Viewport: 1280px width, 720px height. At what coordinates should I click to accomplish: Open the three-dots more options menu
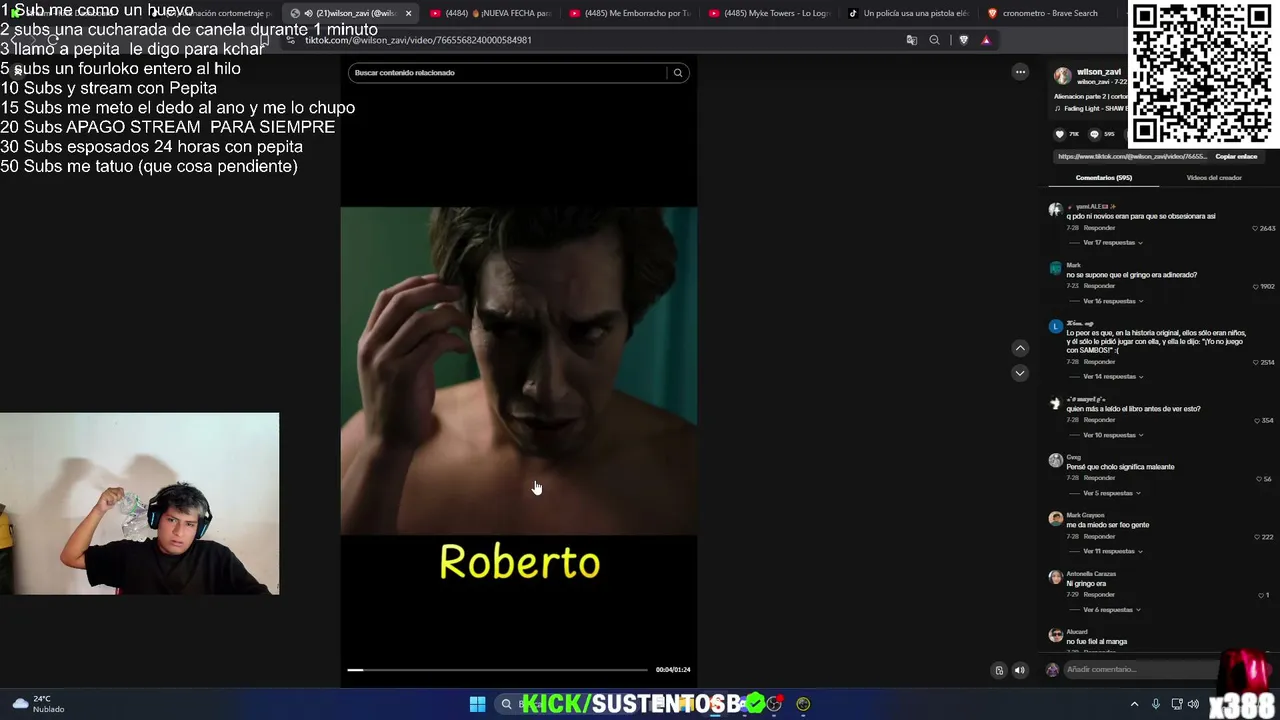click(x=1020, y=72)
